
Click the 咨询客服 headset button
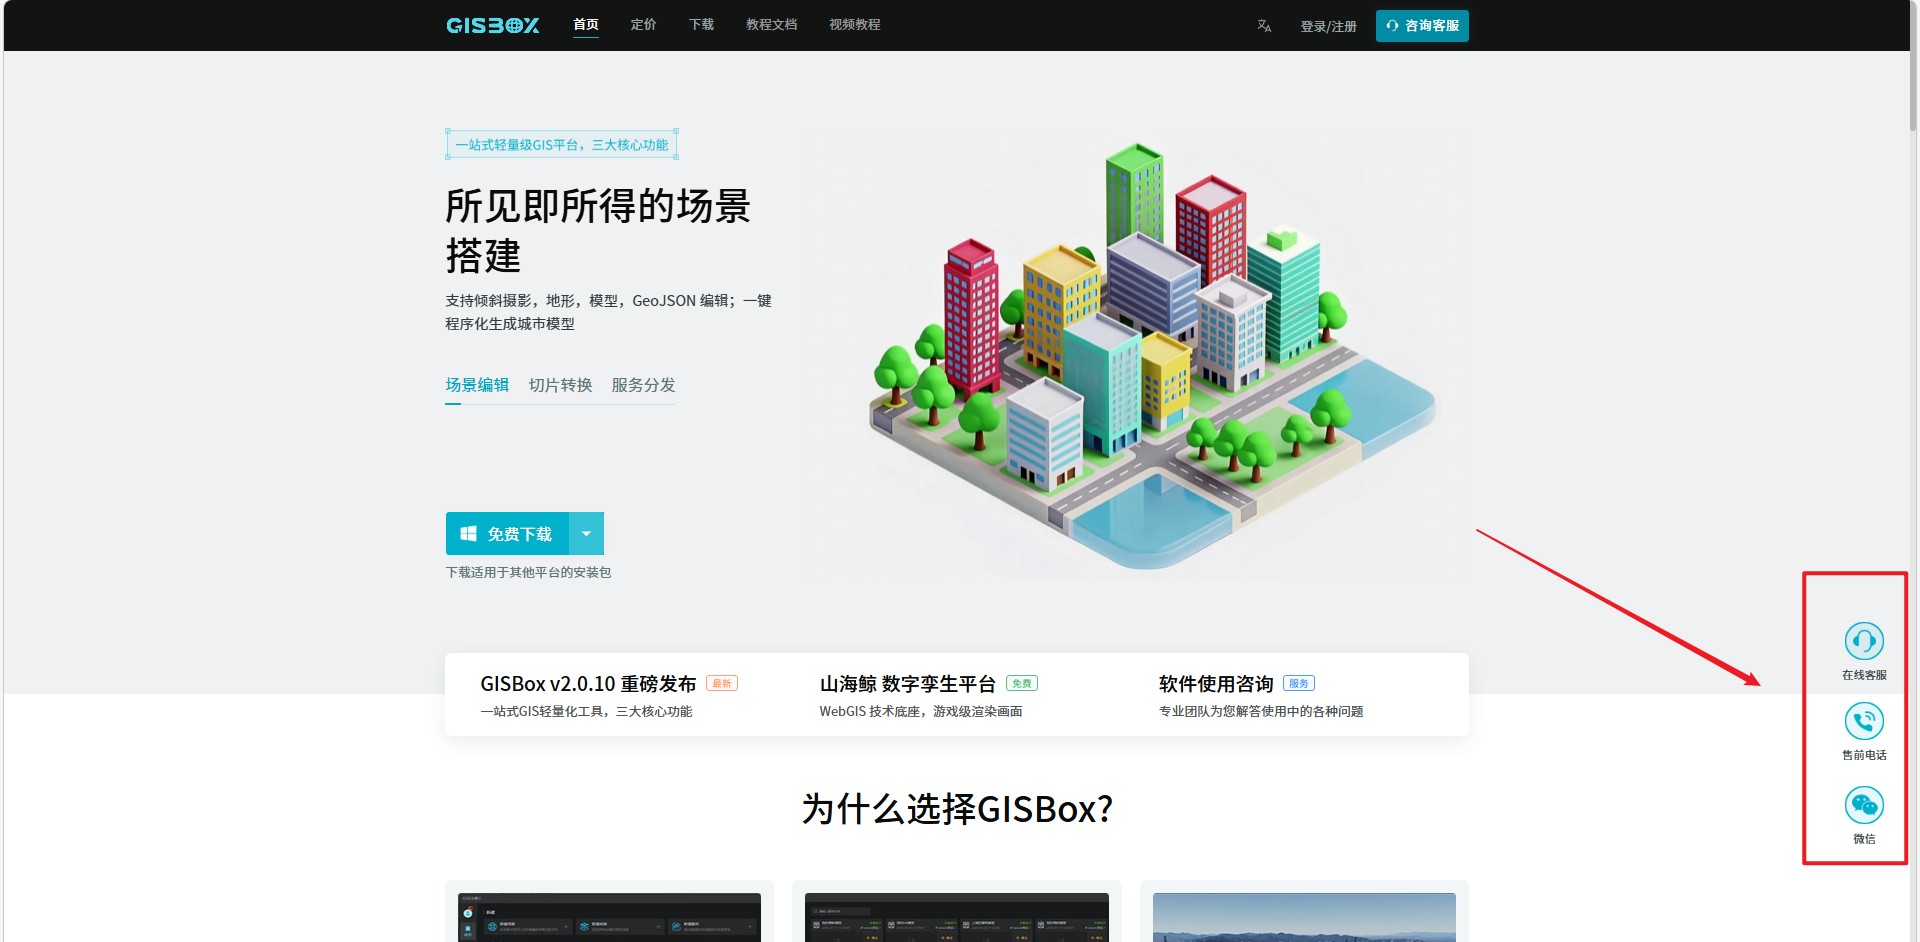point(1421,26)
